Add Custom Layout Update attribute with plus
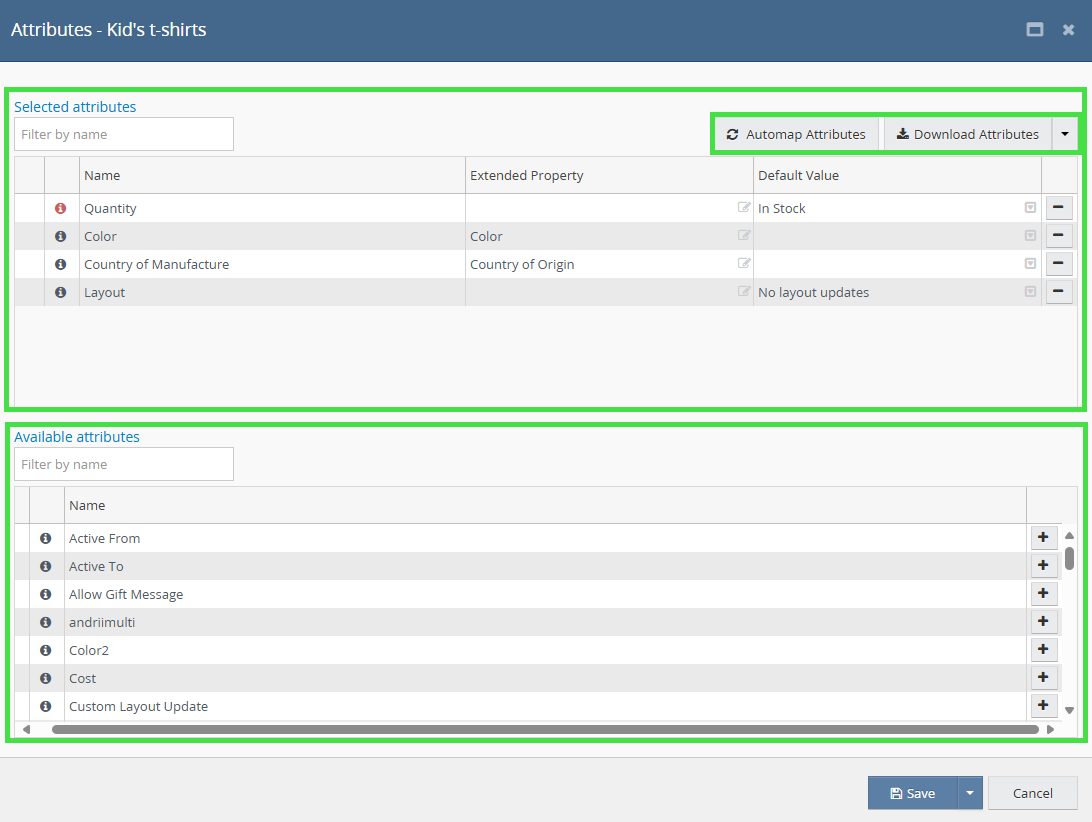Image resolution: width=1092 pixels, height=822 pixels. pos(1043,706)
